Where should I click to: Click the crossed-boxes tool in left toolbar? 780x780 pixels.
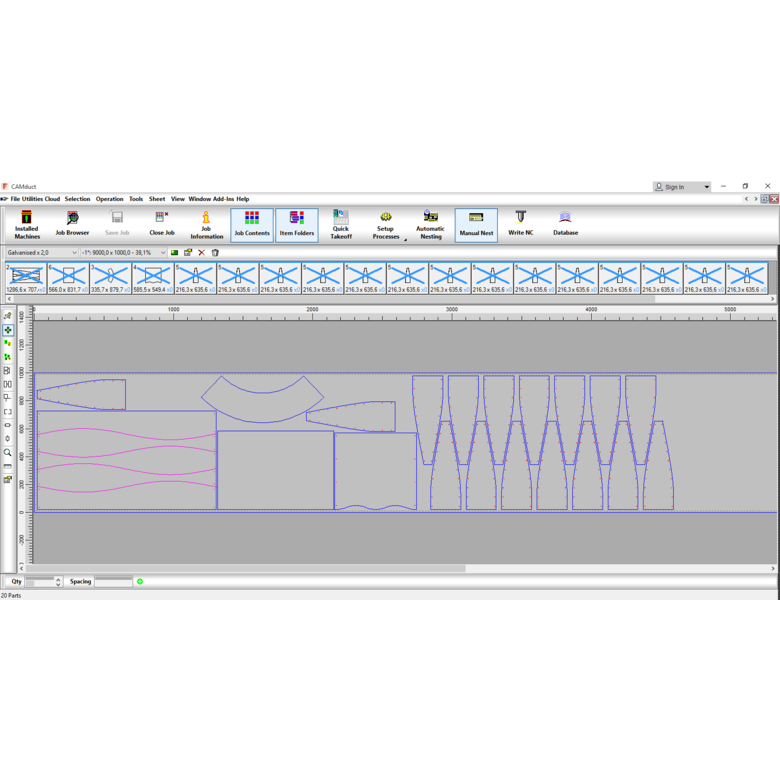(7, 371)
